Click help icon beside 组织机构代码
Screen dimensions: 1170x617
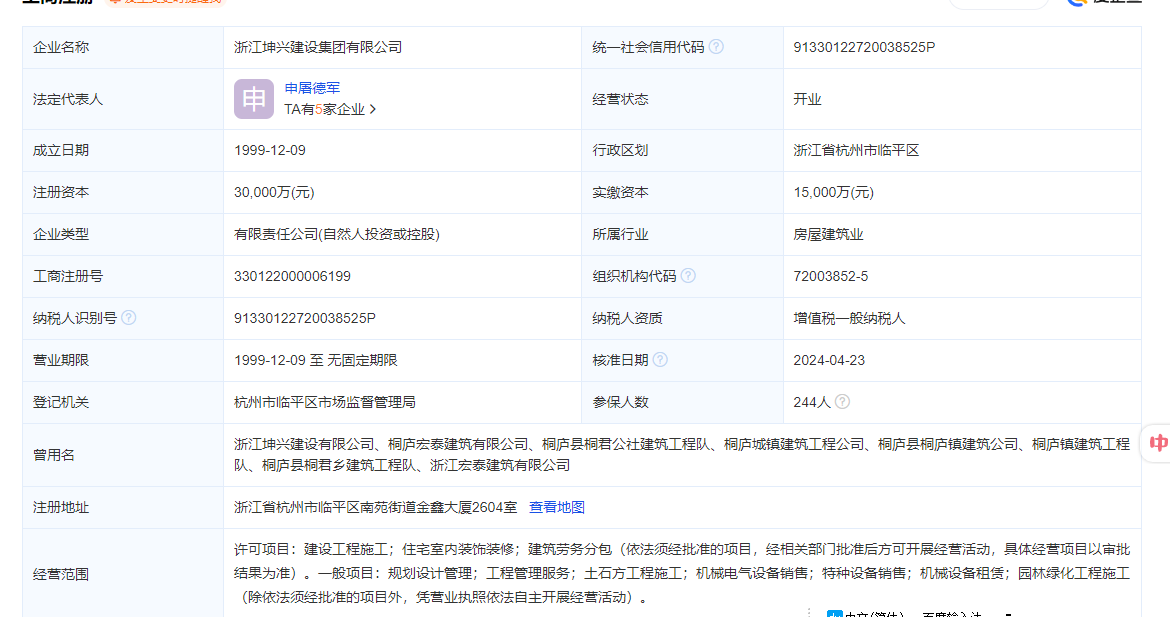(x=688, y=276)
